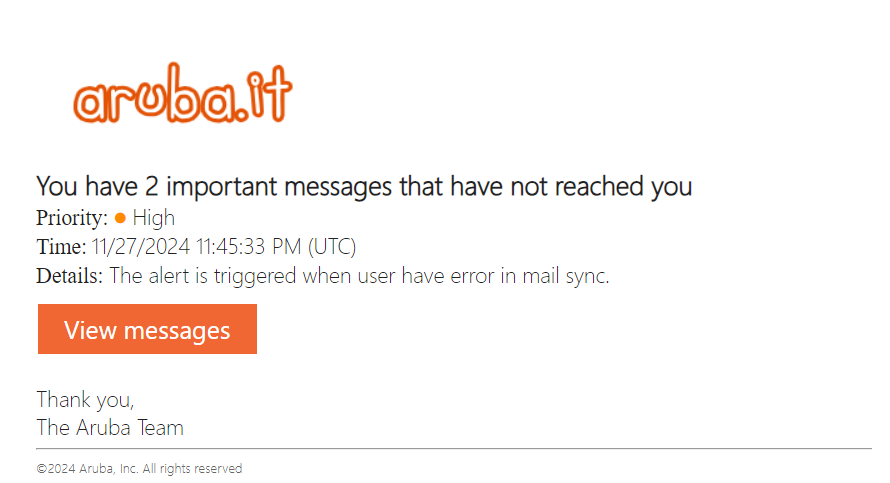890x483 pixels.
Task: Click the "Priority:" label
Action: pos(72,217)
